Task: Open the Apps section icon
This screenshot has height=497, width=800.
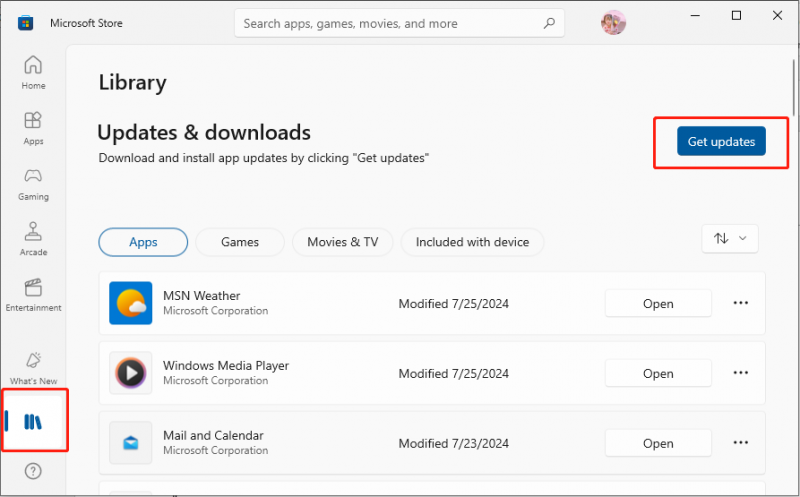Action: tap(33, 128)
